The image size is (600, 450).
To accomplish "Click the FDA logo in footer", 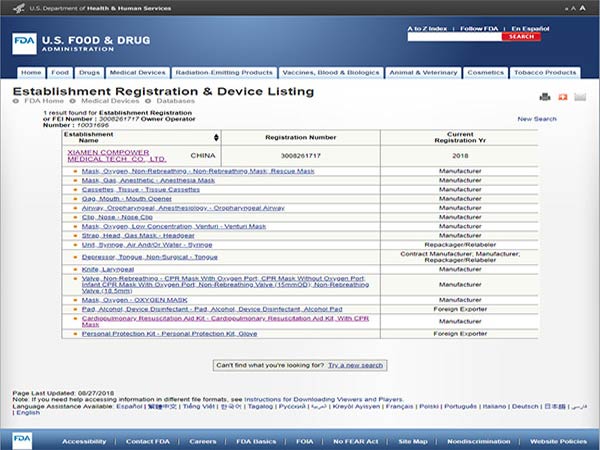I will [x=22, y=440].
